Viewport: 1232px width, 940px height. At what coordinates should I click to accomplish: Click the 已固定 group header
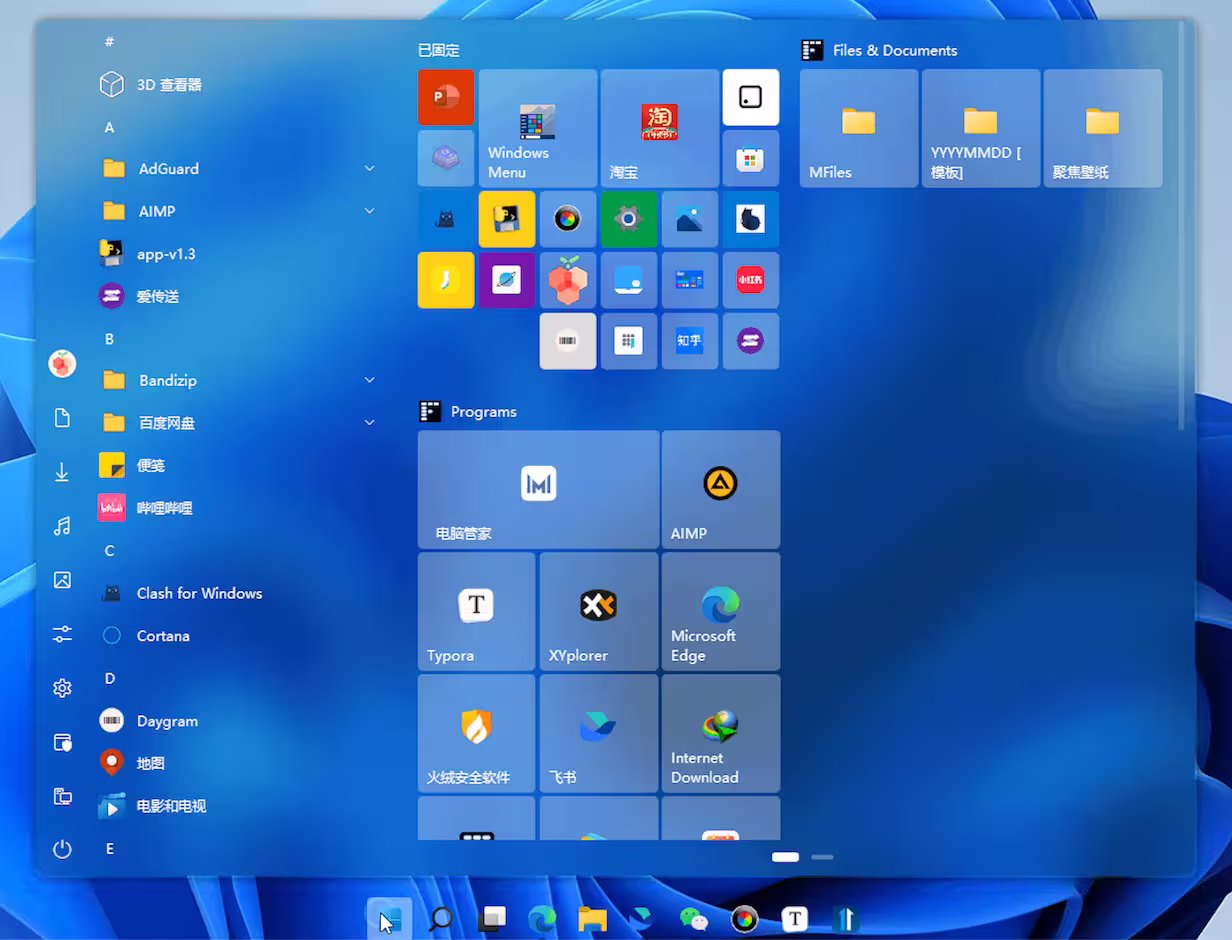pyautogui.click(x=439, y=50)
